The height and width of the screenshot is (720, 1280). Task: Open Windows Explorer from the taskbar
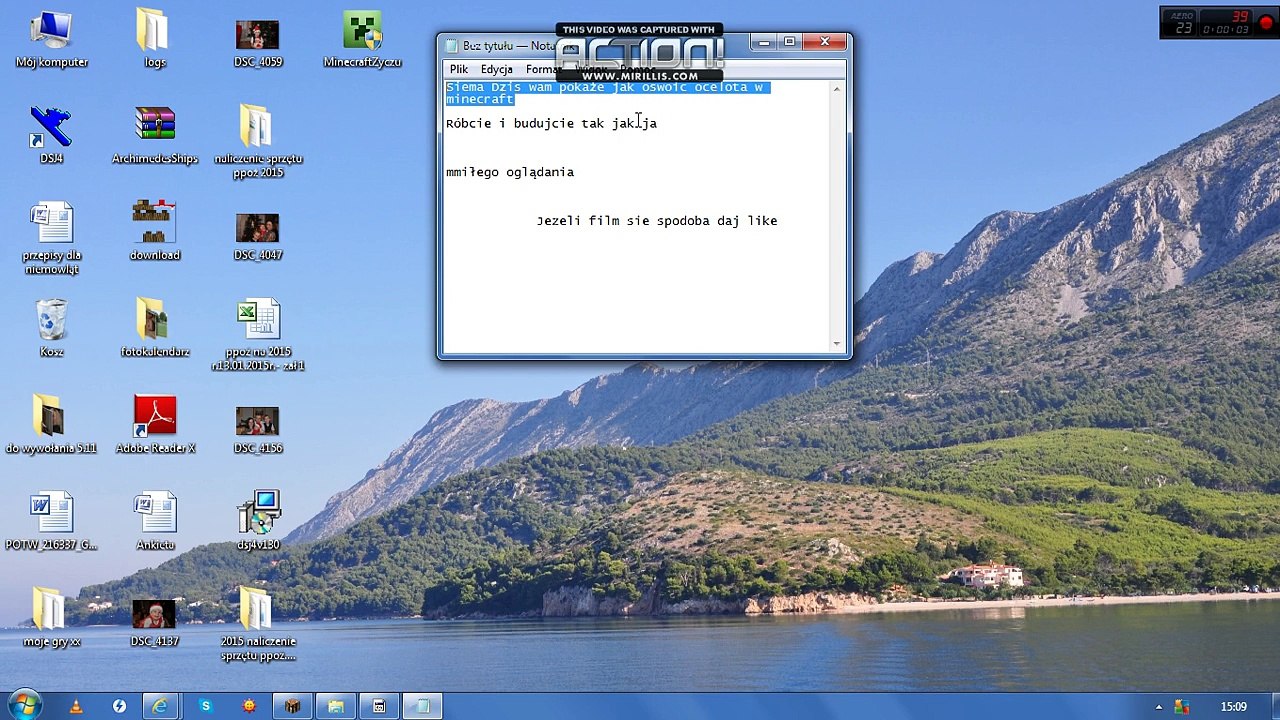336,706
